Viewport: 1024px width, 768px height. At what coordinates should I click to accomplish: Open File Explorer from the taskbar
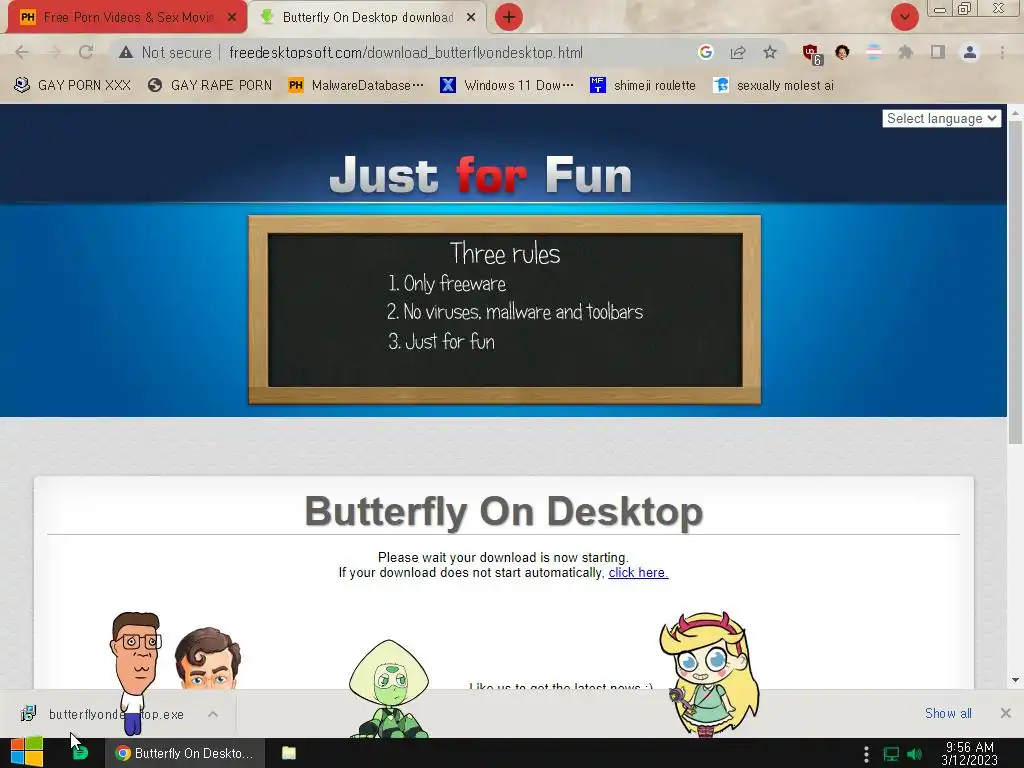coord(289,753)
